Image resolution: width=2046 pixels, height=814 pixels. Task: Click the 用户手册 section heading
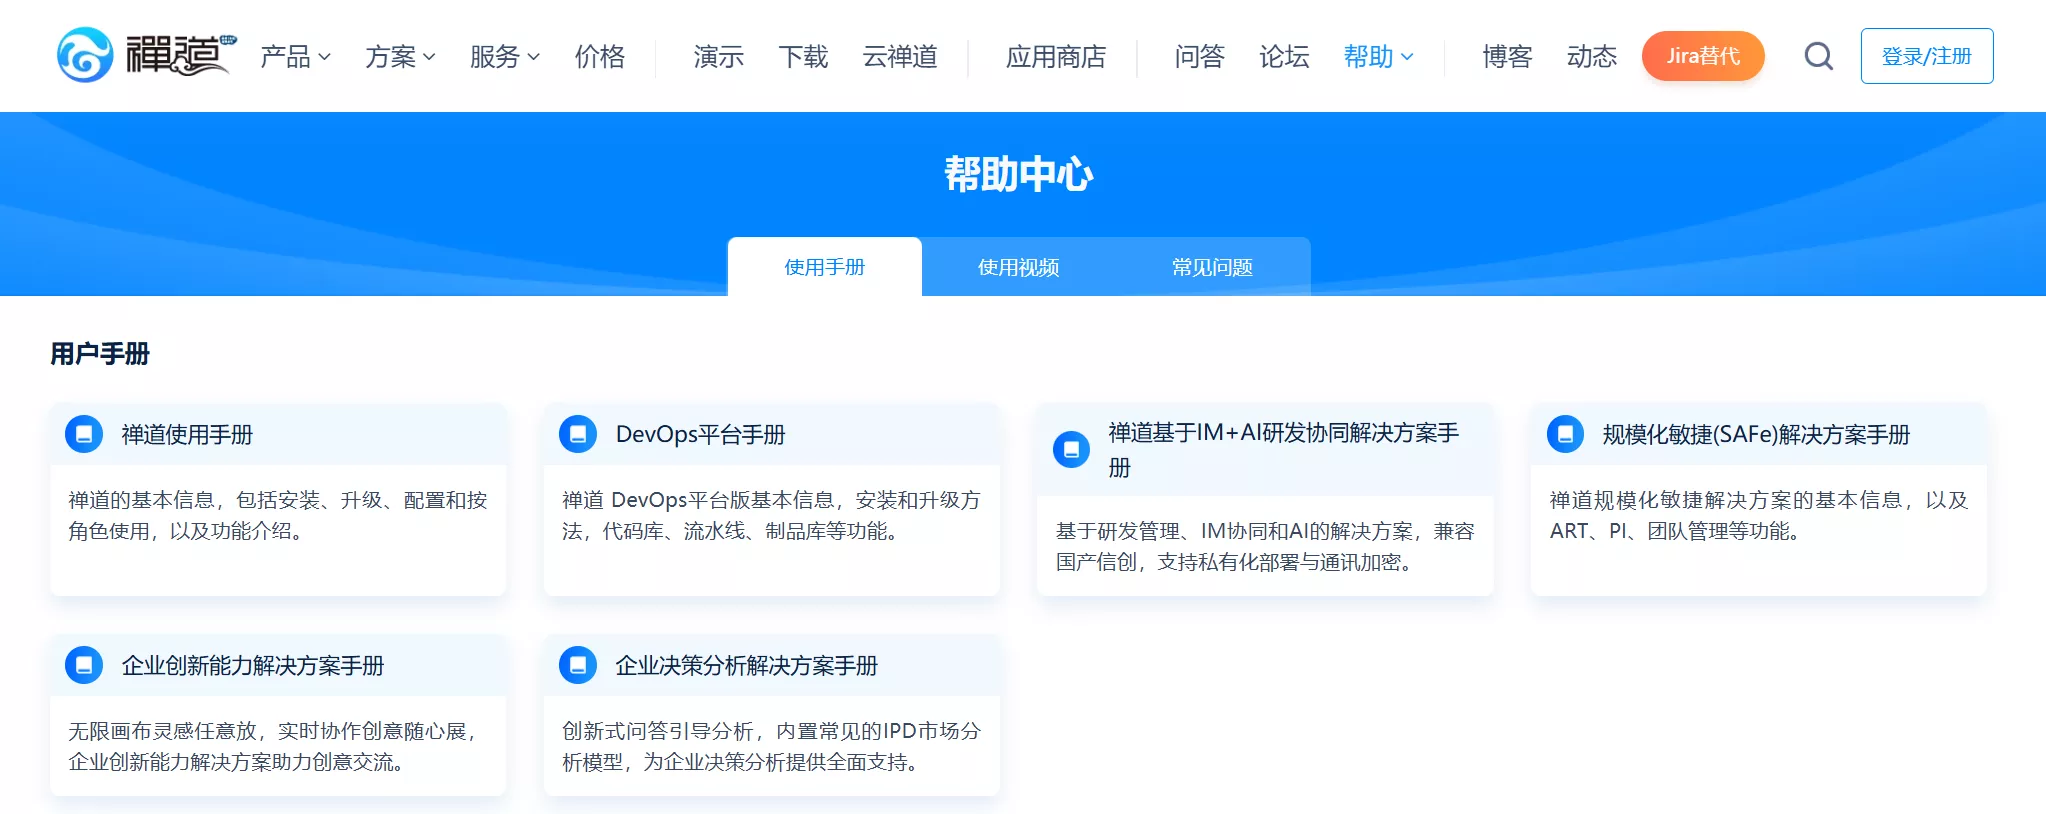pos(100,353)
